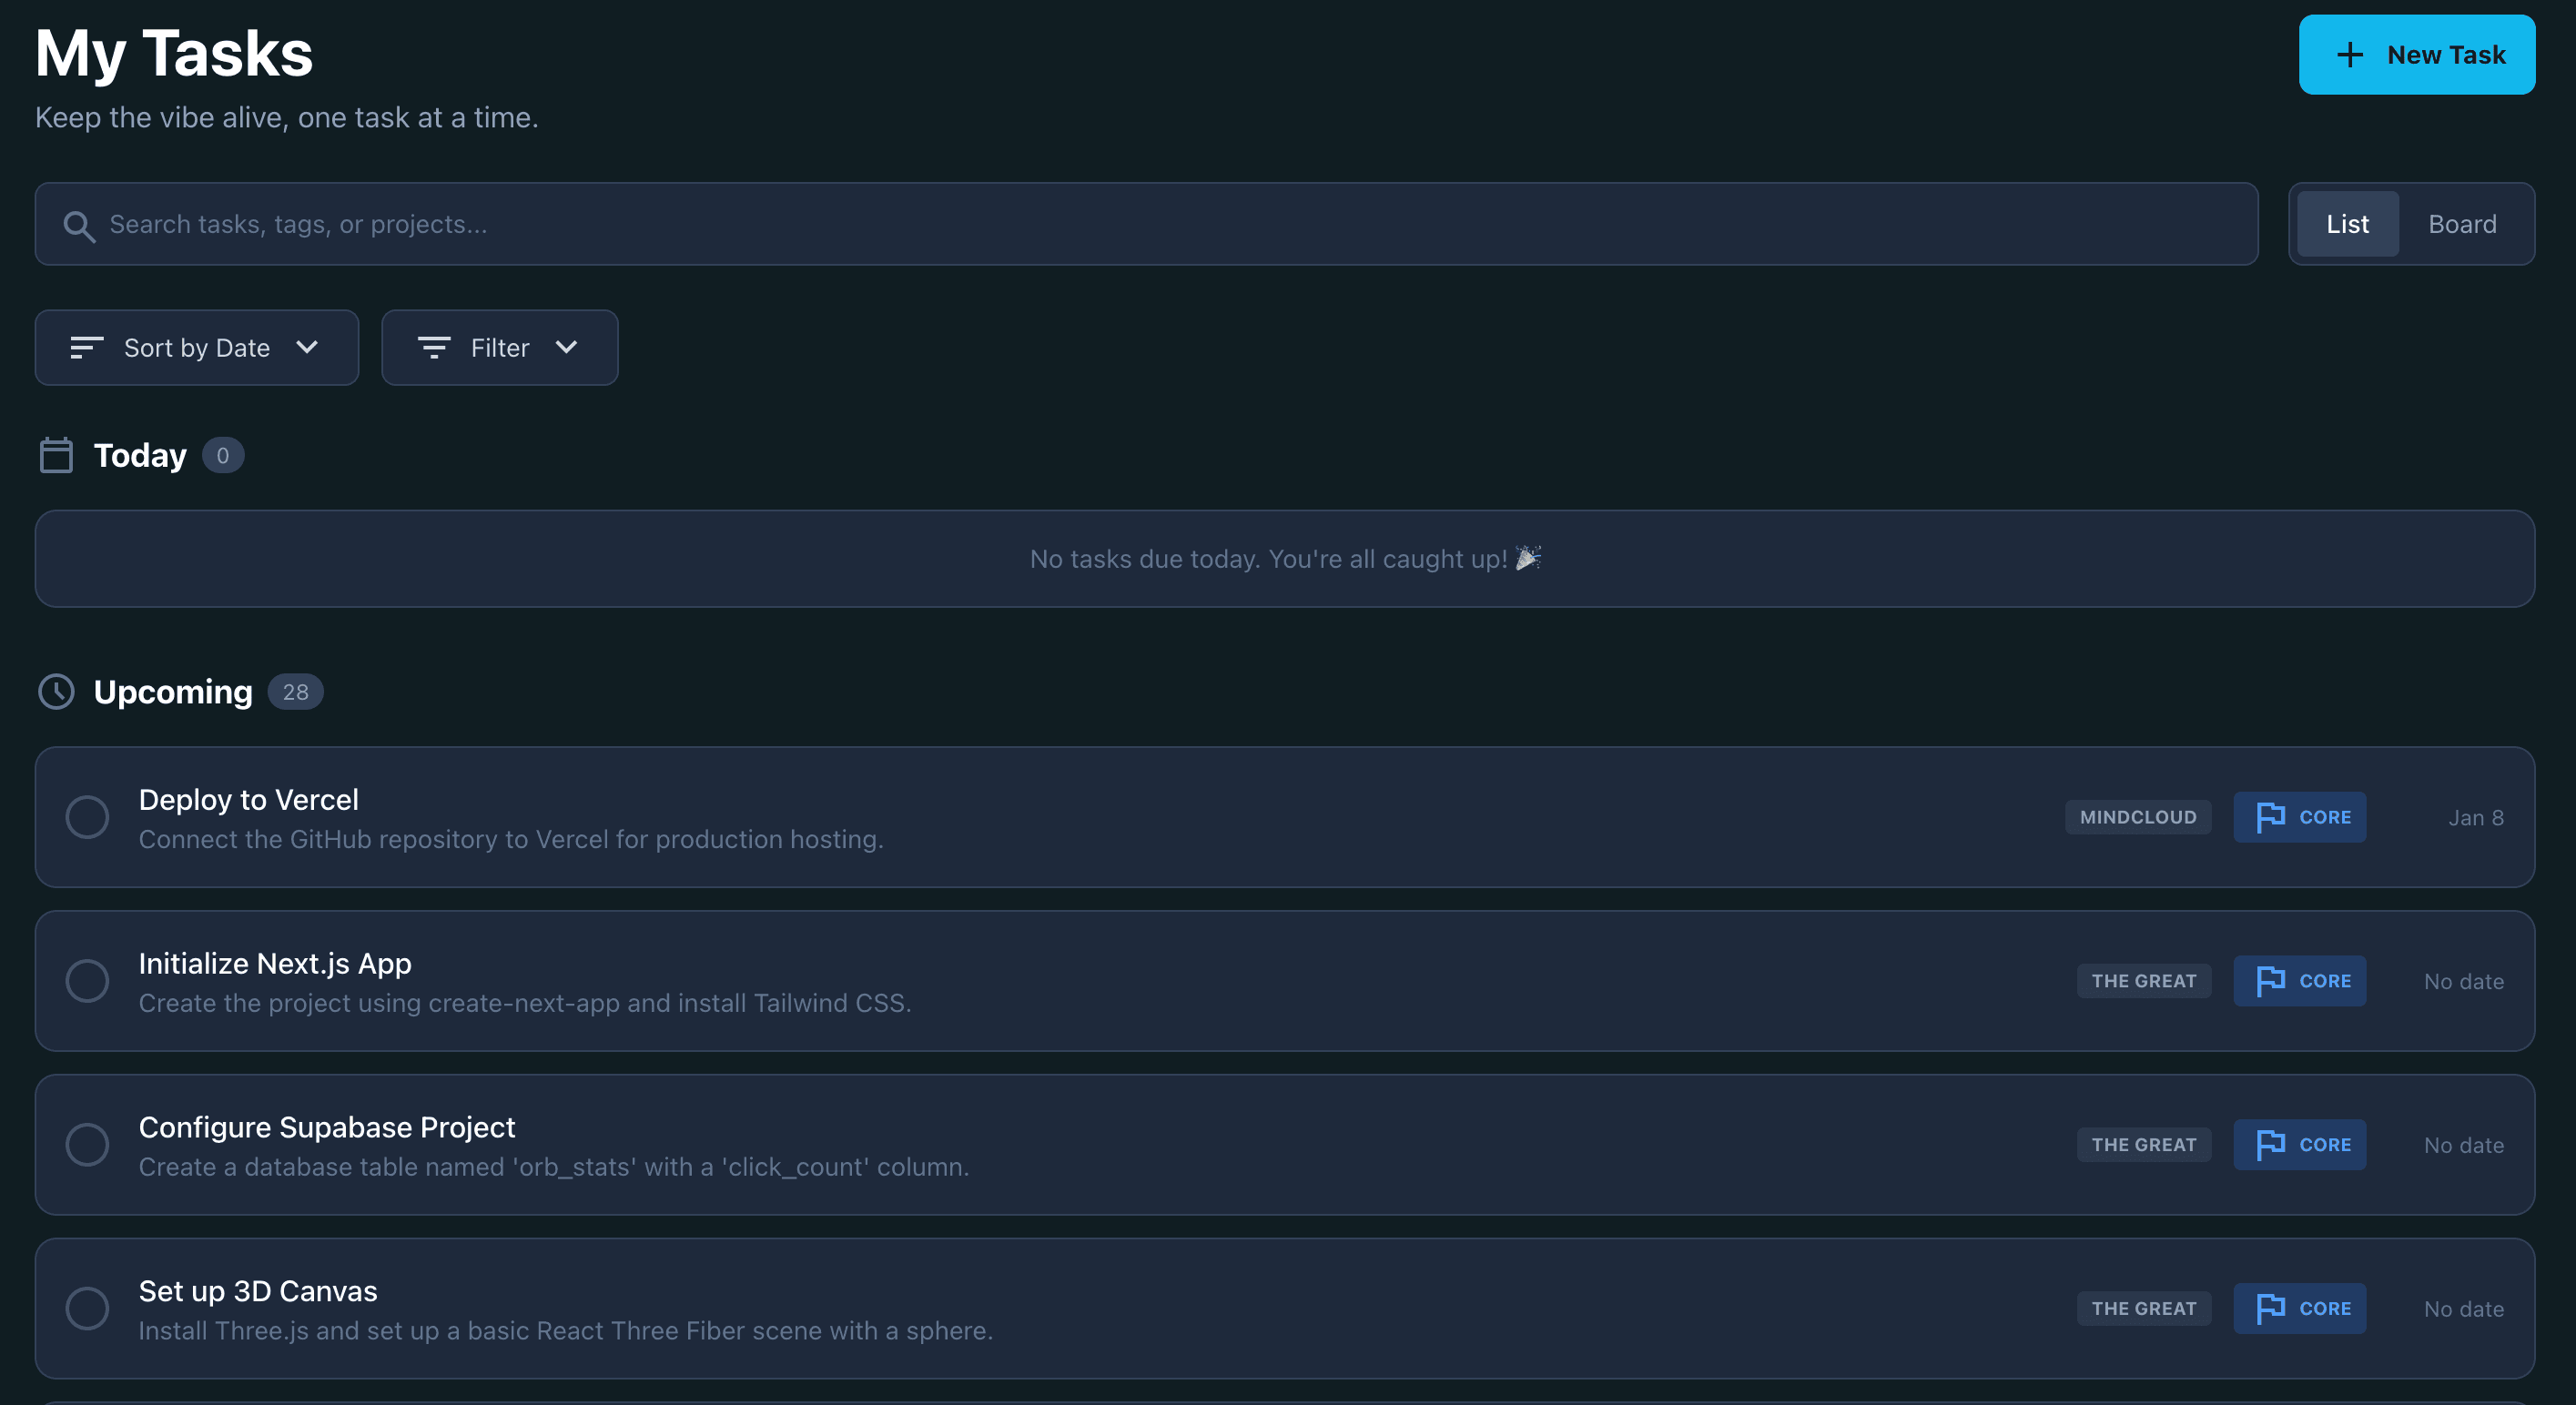
Task: Expand the Filter dropdown
Action: [499, 348]
